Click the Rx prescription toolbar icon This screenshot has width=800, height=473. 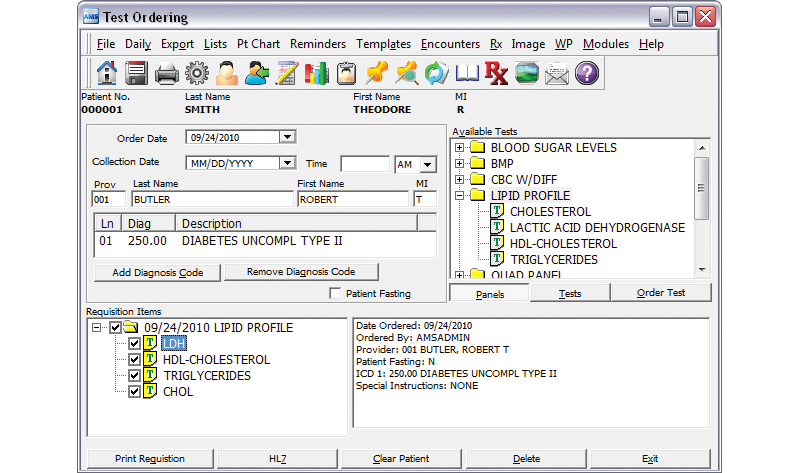point(496,73)
